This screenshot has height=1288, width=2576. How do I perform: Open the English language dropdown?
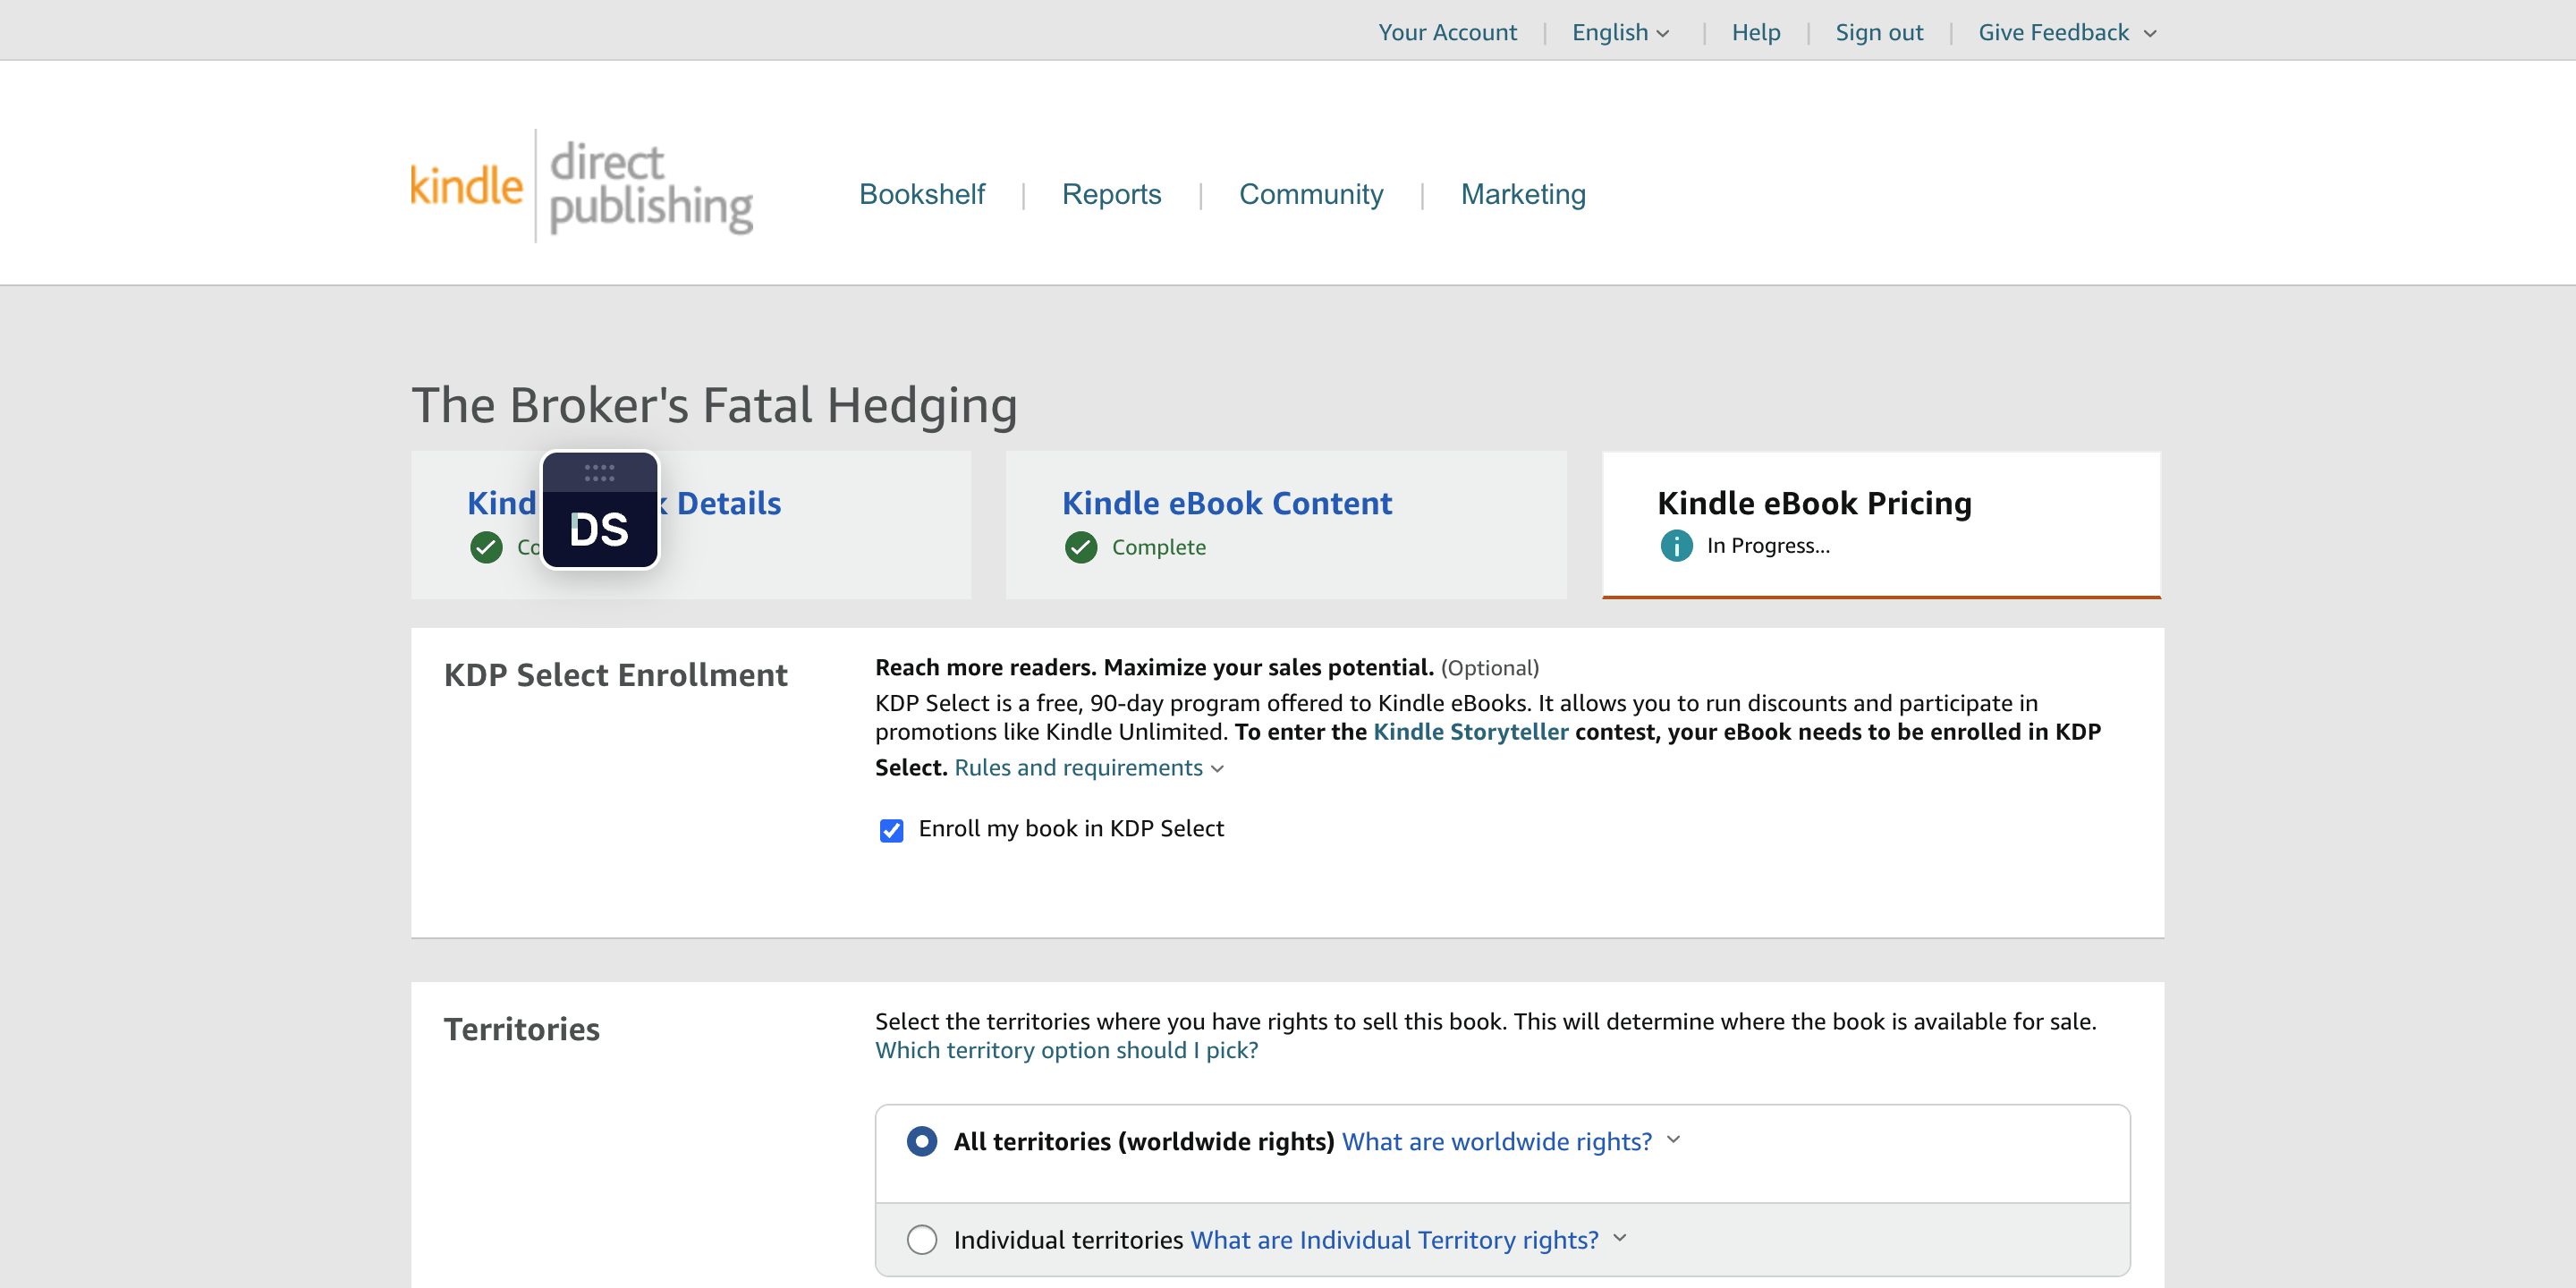click(1620, 32)
